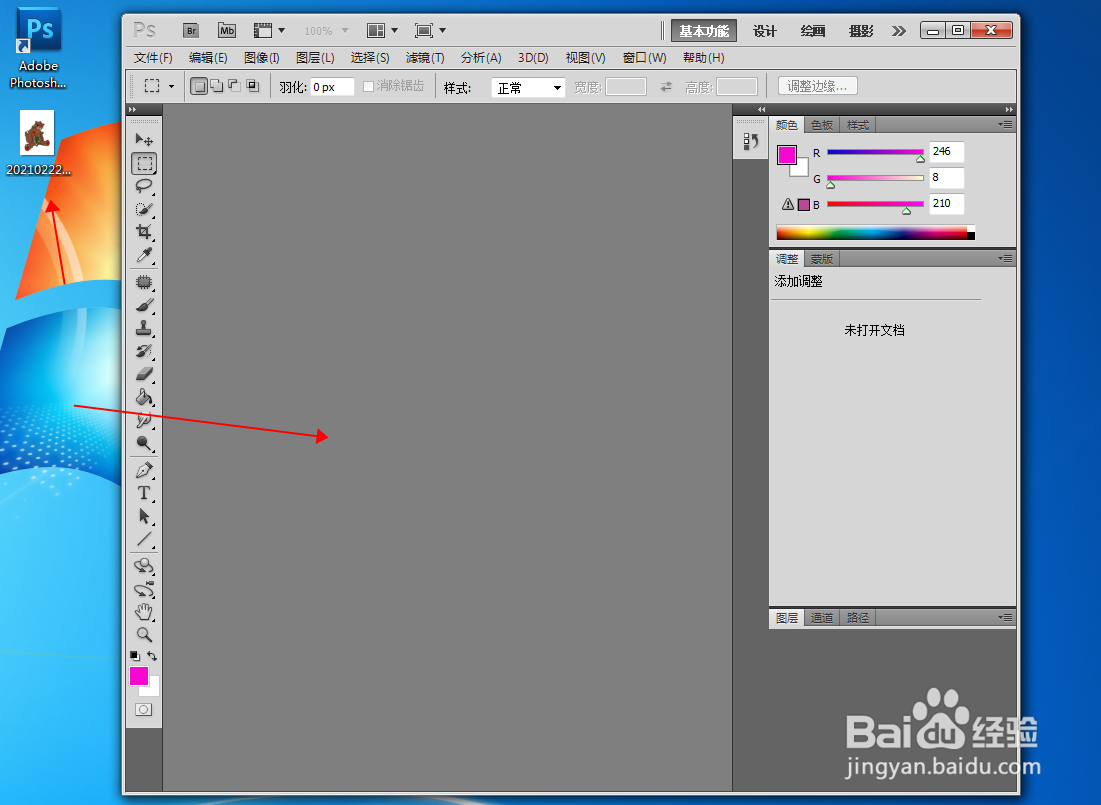1101x805 pixels.
Task: Select the Move tool
Action: point(143,140)
